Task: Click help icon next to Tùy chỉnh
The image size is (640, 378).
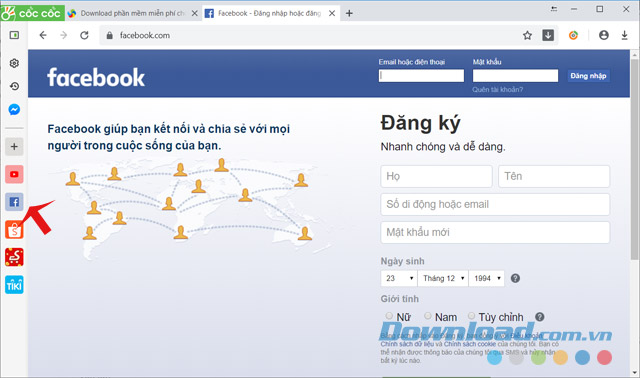Action: (540, 317)
